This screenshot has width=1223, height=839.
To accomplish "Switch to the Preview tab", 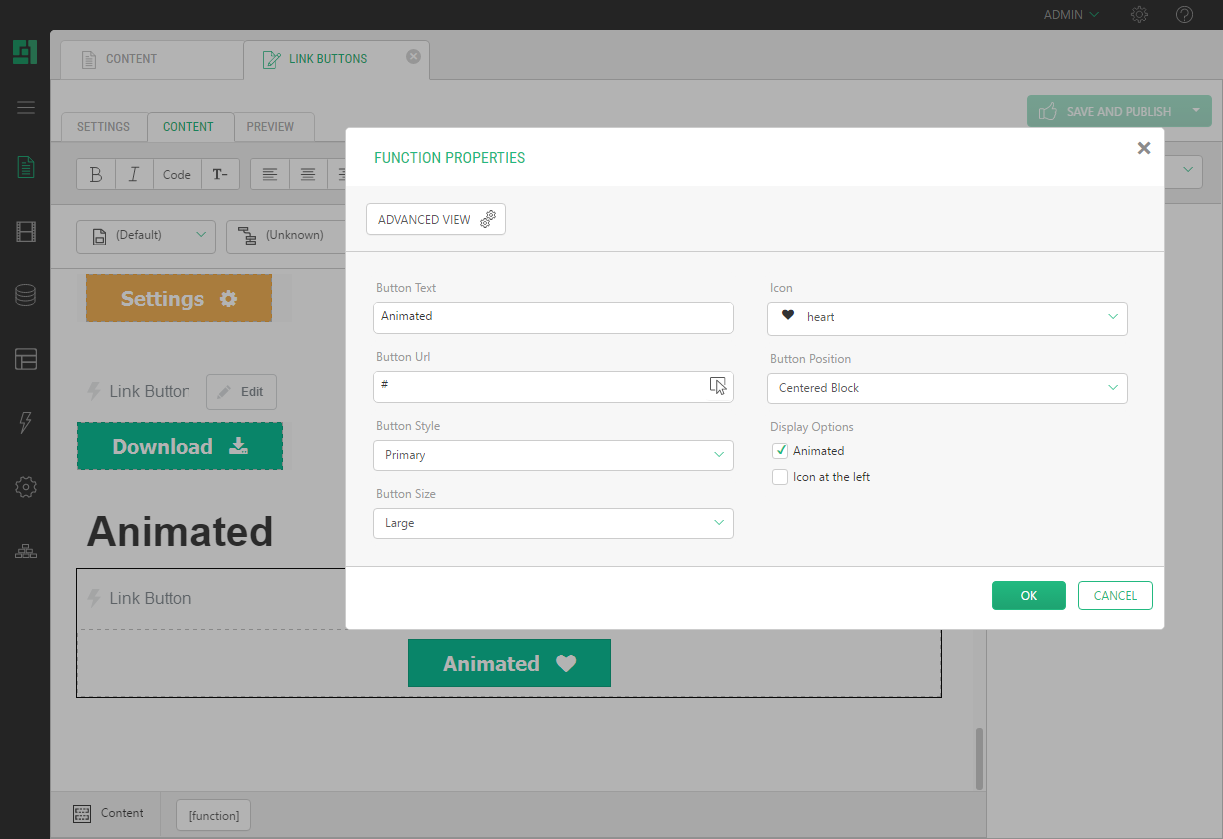I will pos(270,127).
